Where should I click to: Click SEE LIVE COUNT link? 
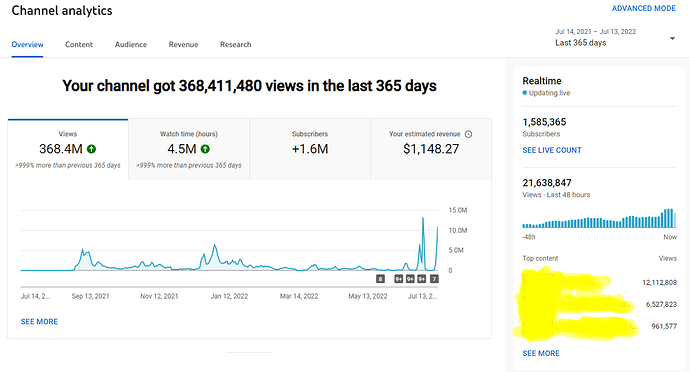coord(552,150)
